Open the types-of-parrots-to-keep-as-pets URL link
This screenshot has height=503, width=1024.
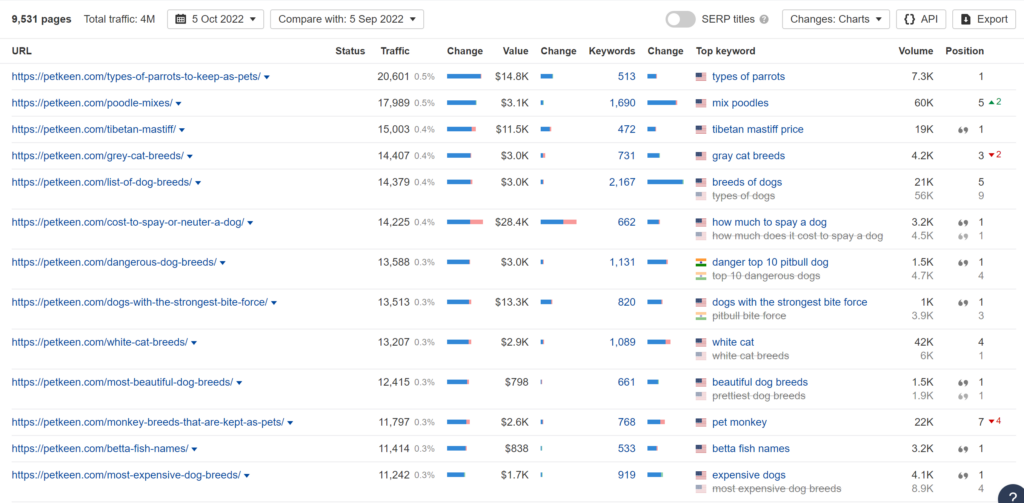point(136,76)
